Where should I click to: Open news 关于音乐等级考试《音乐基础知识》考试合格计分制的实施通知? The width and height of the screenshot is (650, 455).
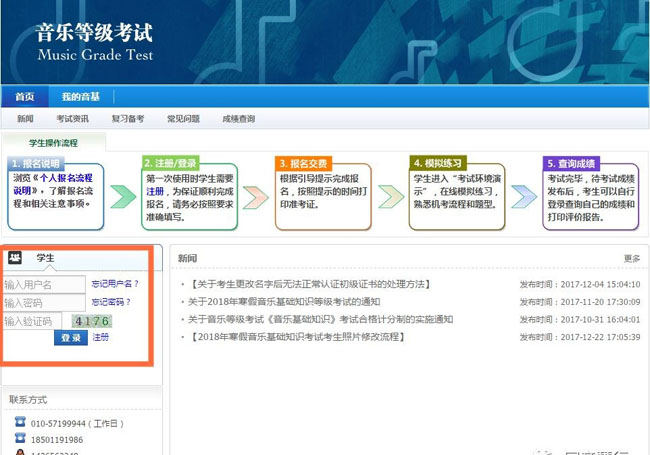(320, 319)
